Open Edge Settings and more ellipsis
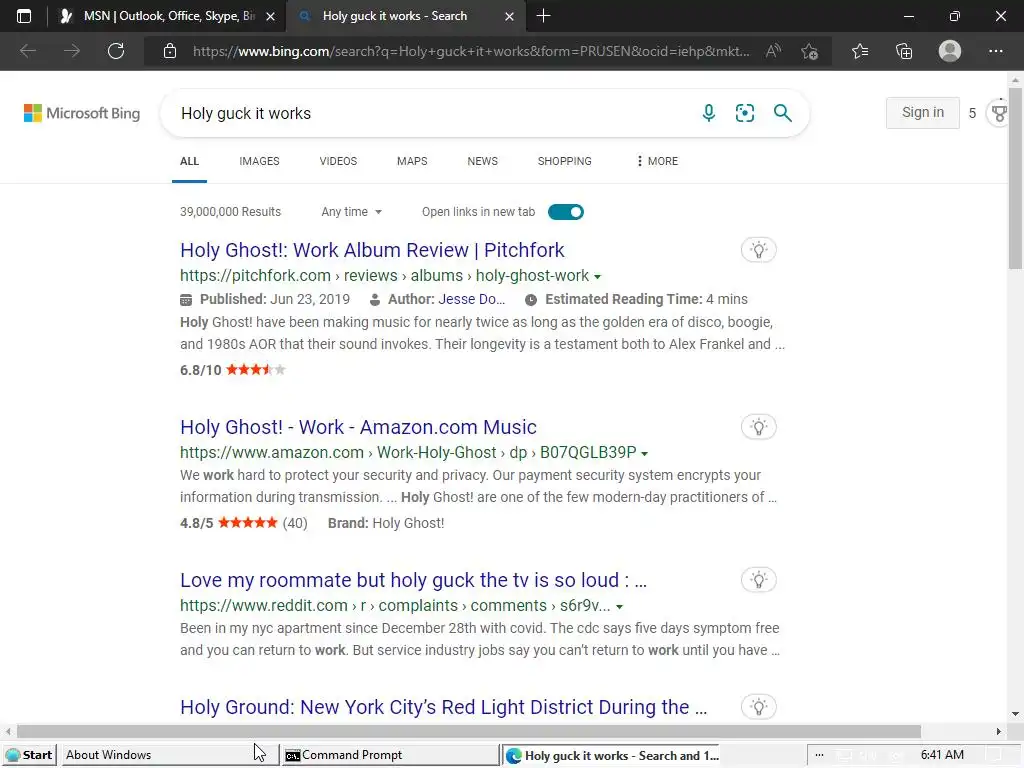The image size is (1024, 768). (x=995, y=51)
